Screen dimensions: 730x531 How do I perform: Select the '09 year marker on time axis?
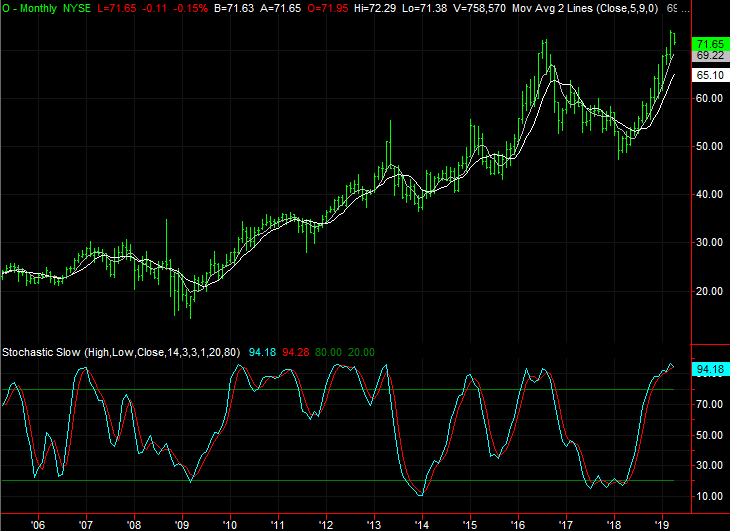[182, 523]
